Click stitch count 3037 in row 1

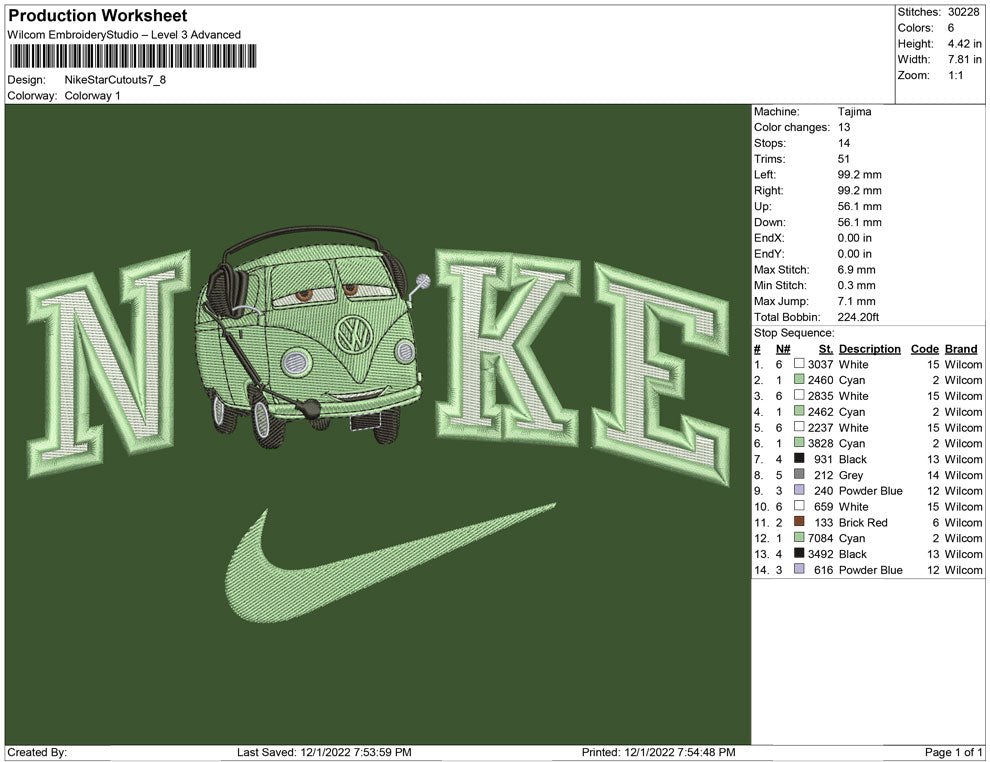coord(820,364)
